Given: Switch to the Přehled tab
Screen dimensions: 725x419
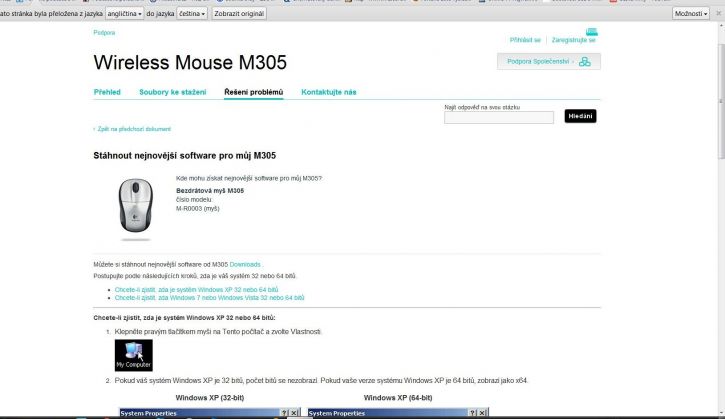Looking at the screenshot, I should tap(107, 92).
